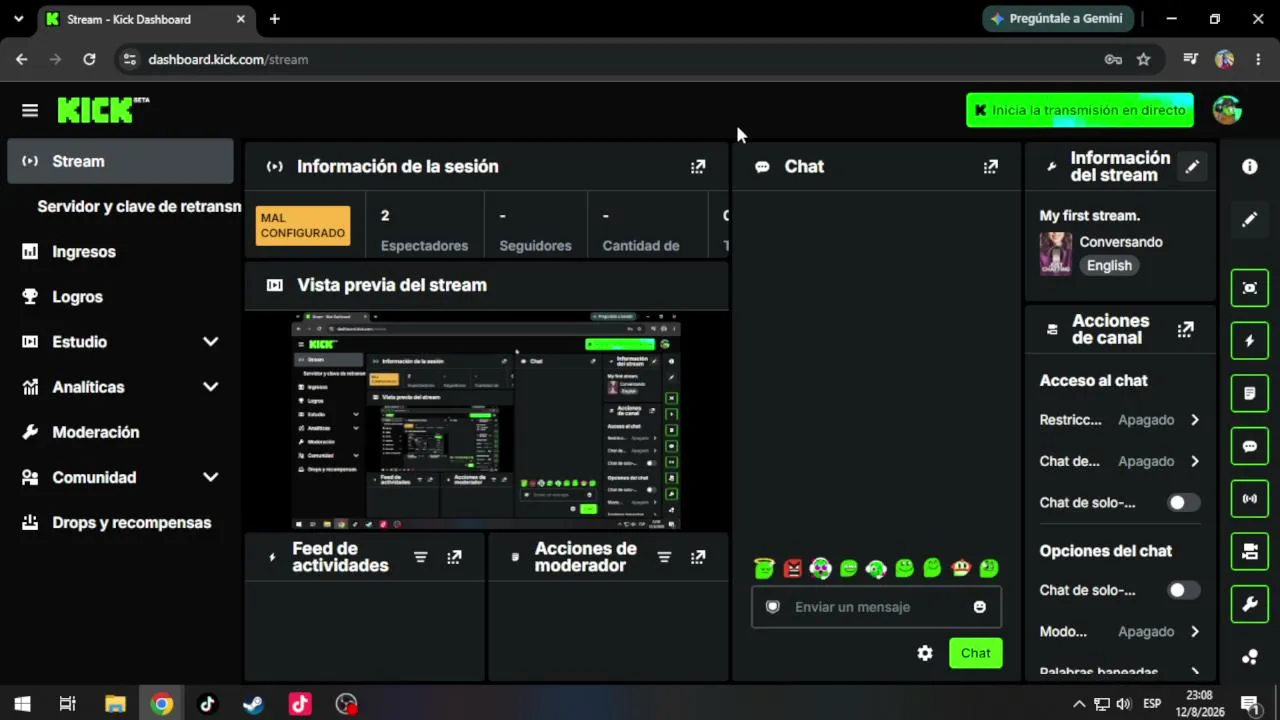Reload the page with browser refresh button

pos(89,60)
